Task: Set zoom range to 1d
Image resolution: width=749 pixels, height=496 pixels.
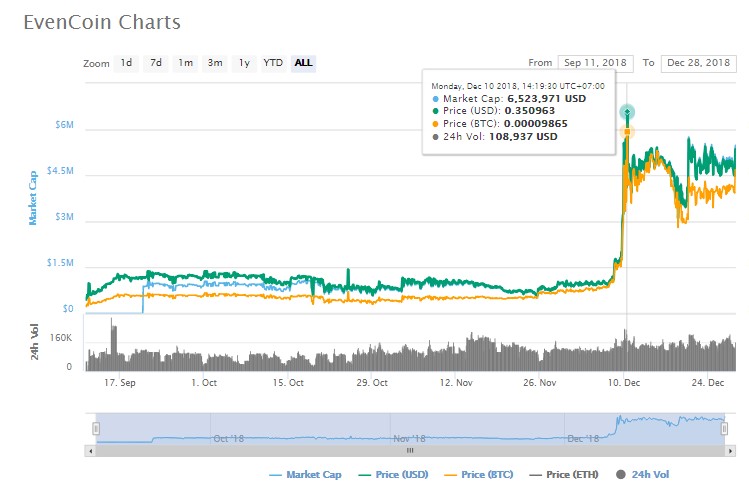Action: [126, 63]
